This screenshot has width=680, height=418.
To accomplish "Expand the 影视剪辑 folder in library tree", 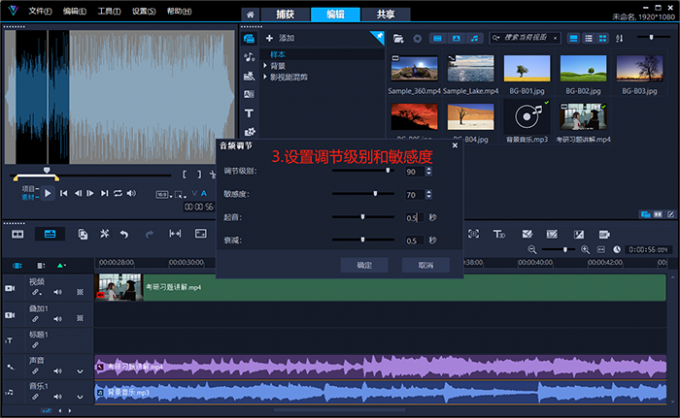I will (x=265, y=76).
